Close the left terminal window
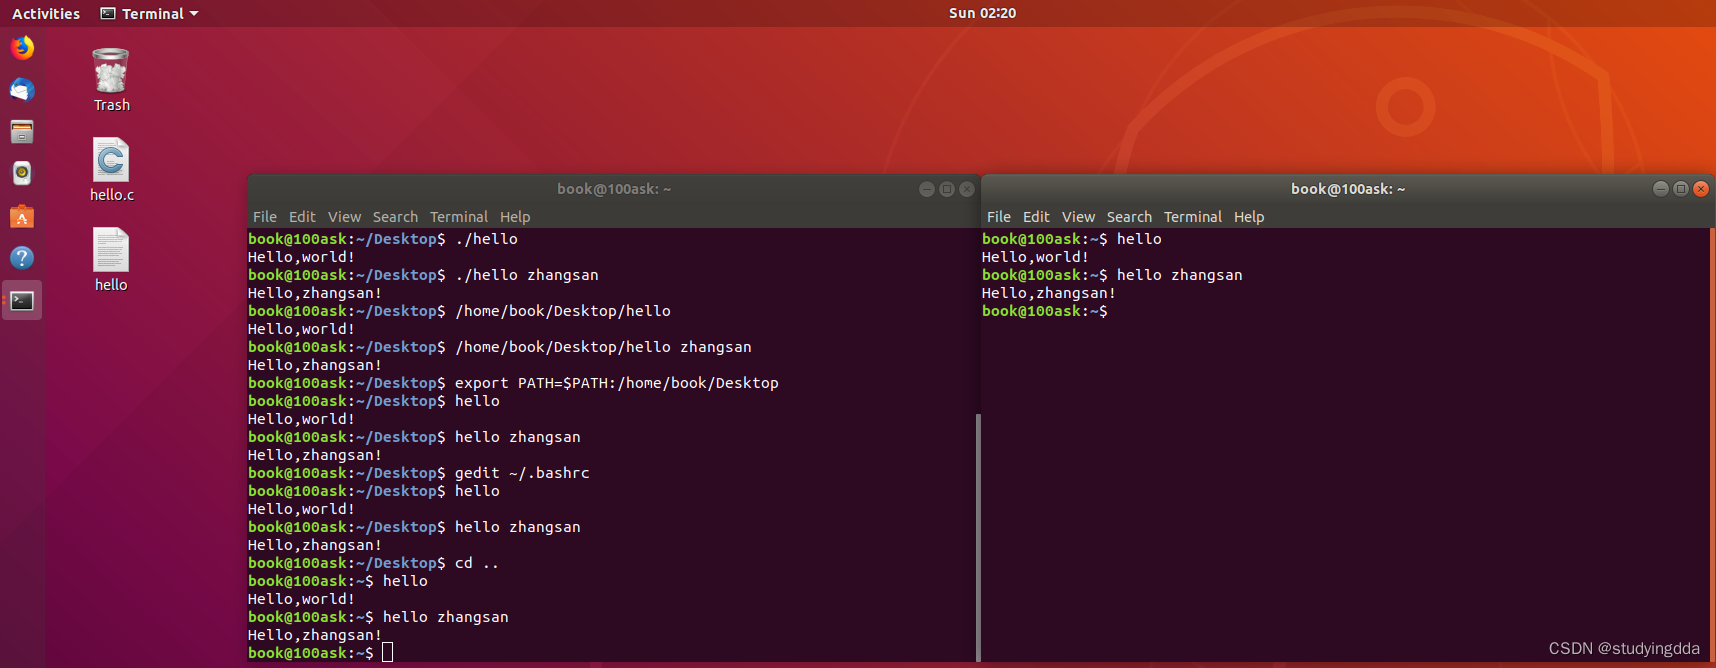 click(x=967, y=189)
